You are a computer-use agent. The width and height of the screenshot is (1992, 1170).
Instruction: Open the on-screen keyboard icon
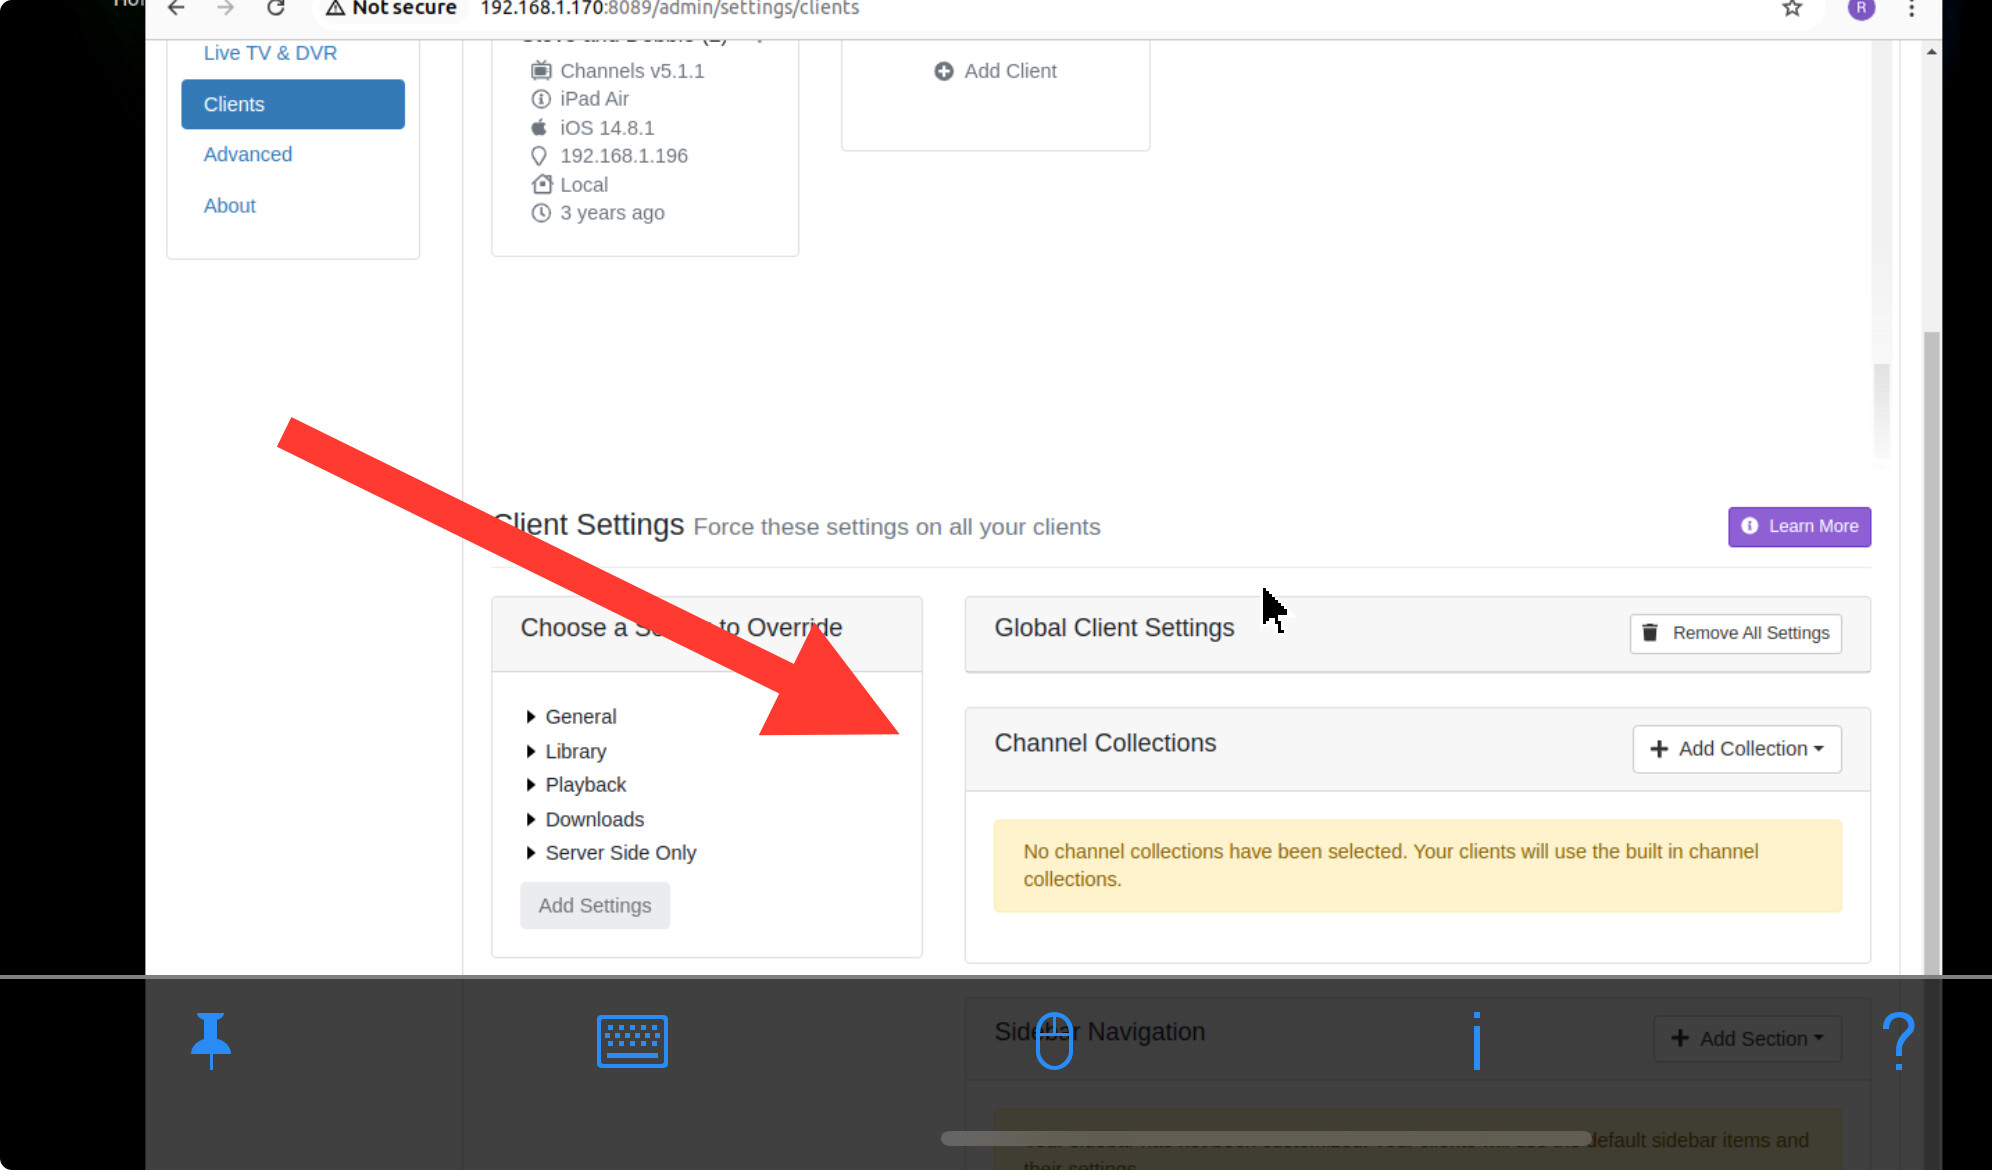[632, 1041]
